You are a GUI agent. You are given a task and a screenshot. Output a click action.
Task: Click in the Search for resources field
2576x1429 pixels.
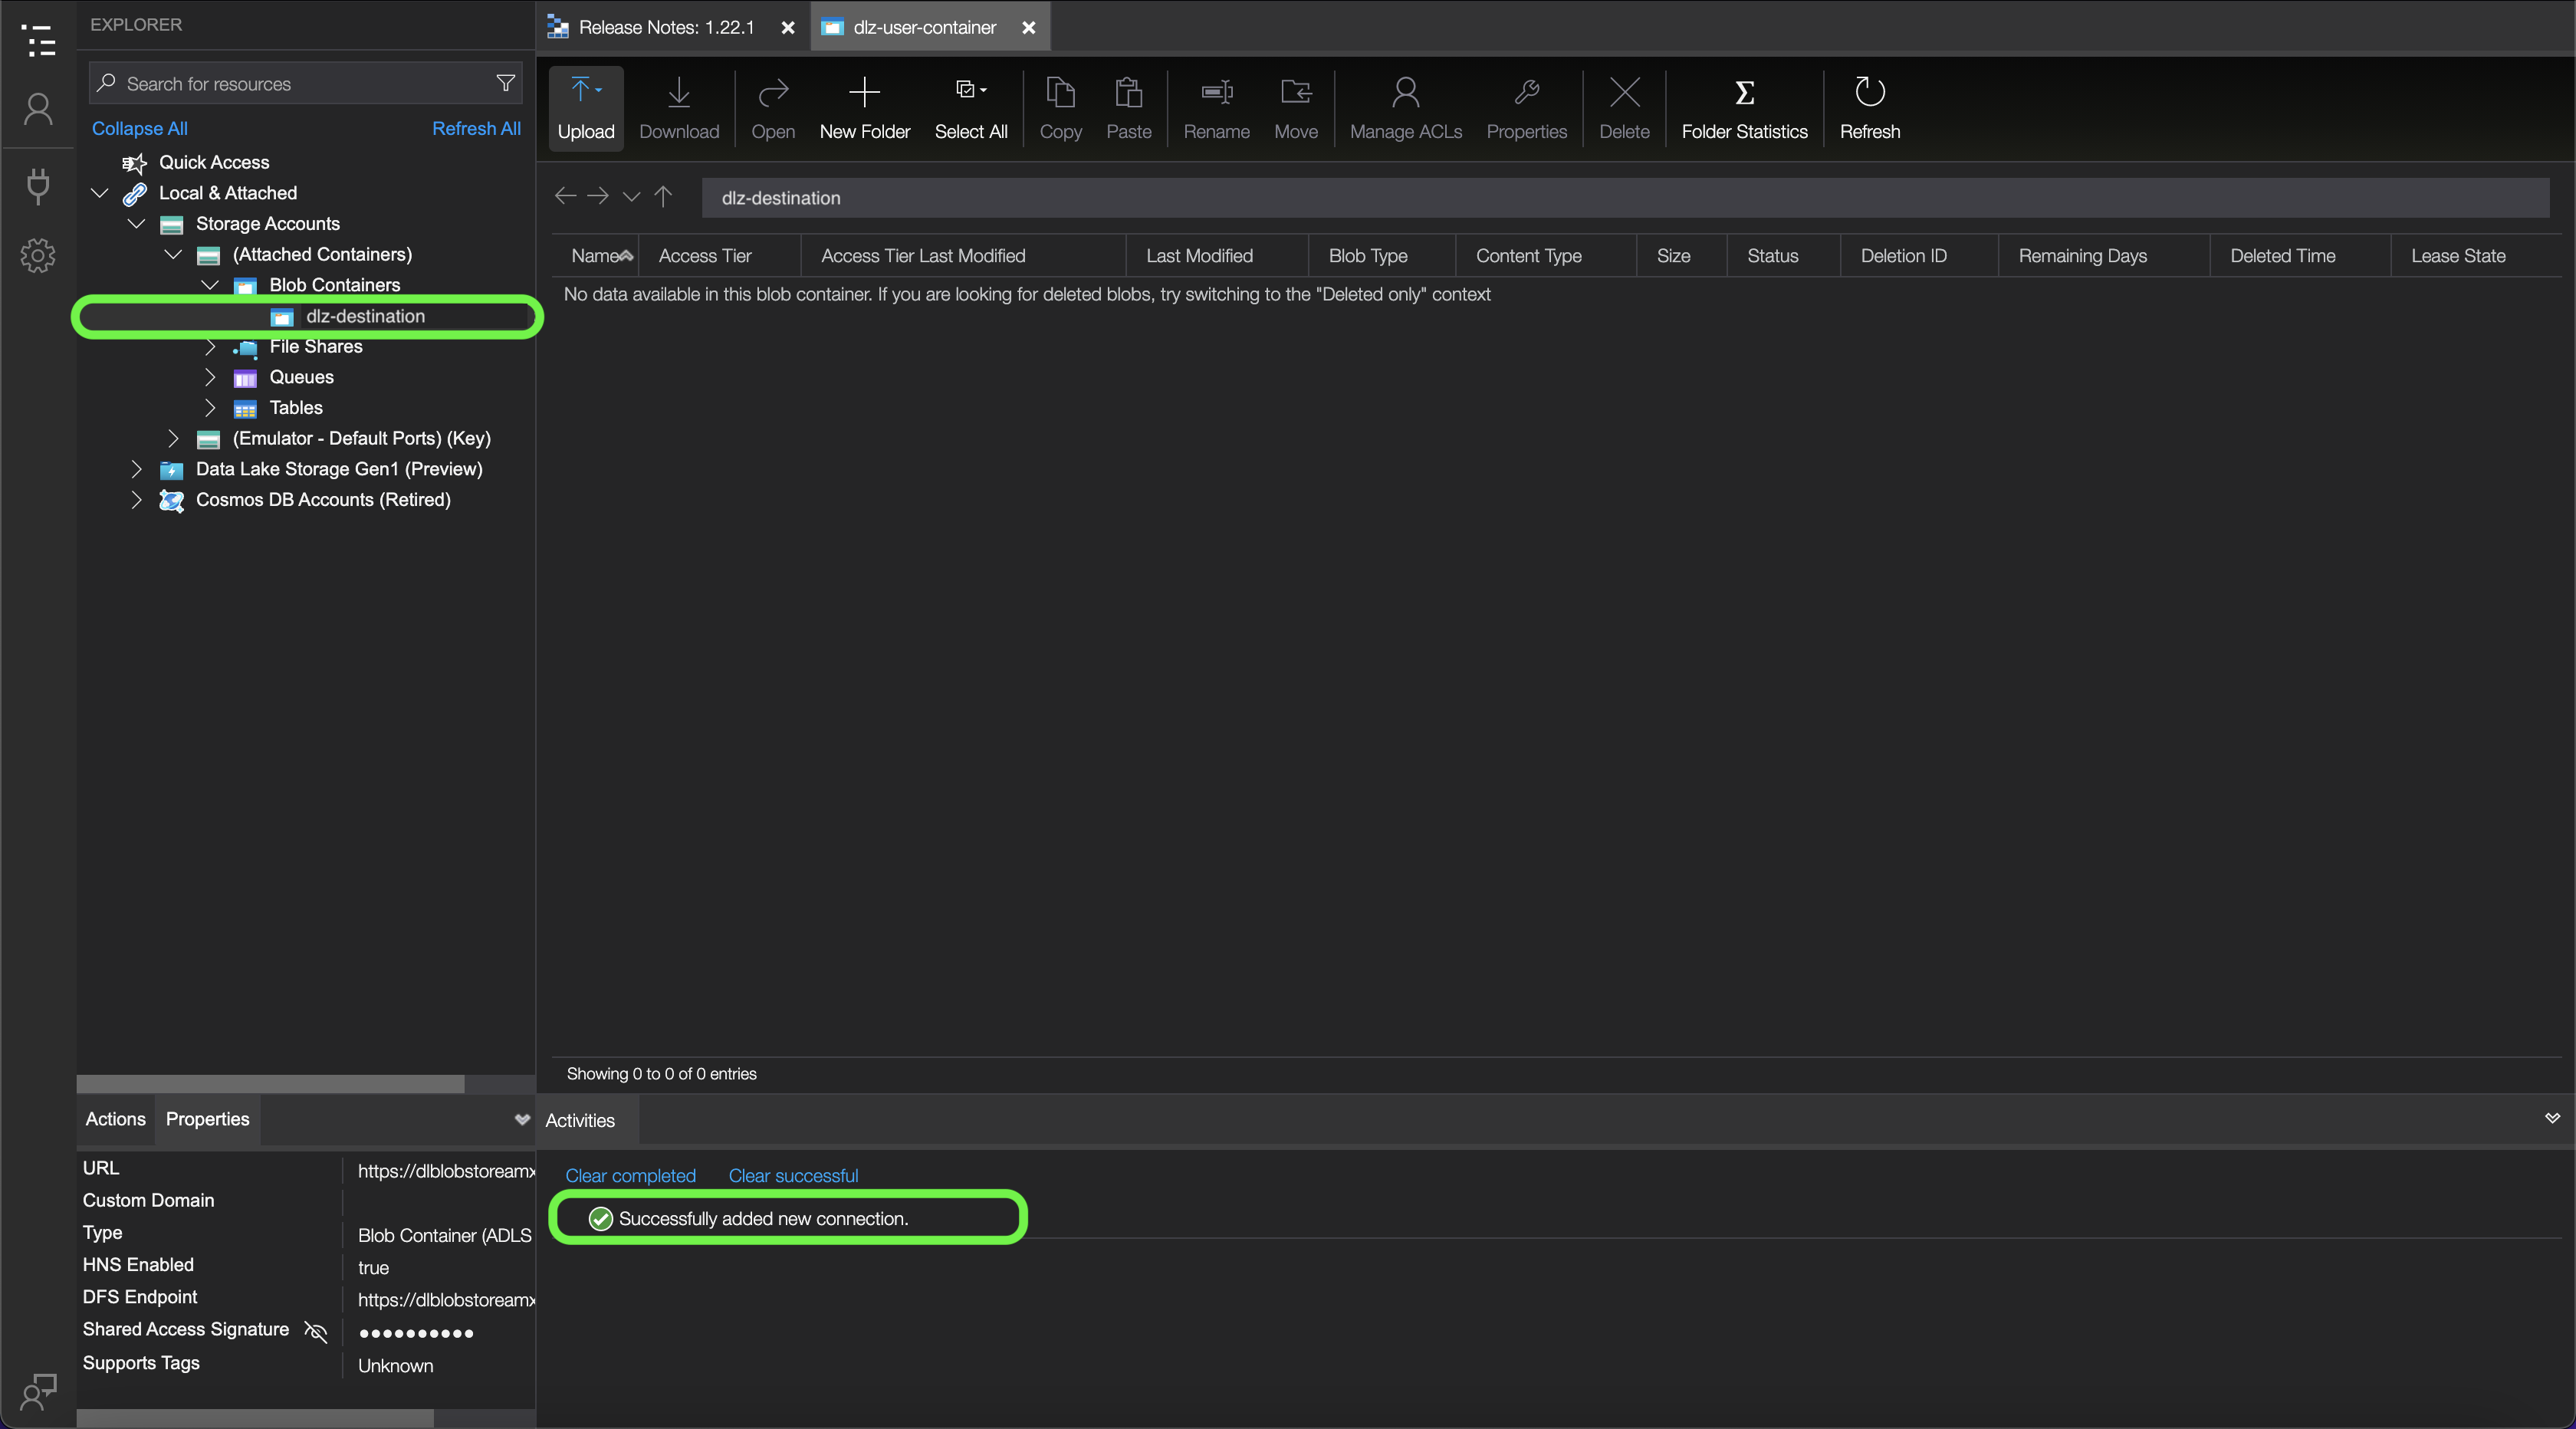(300, 84)
